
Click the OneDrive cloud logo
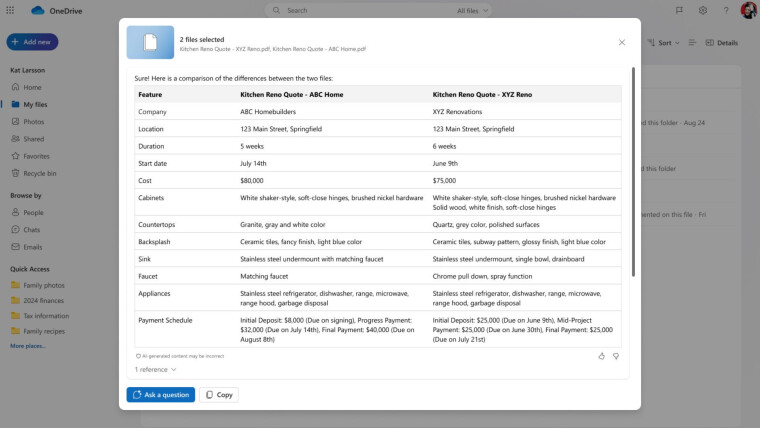[38, 10]
